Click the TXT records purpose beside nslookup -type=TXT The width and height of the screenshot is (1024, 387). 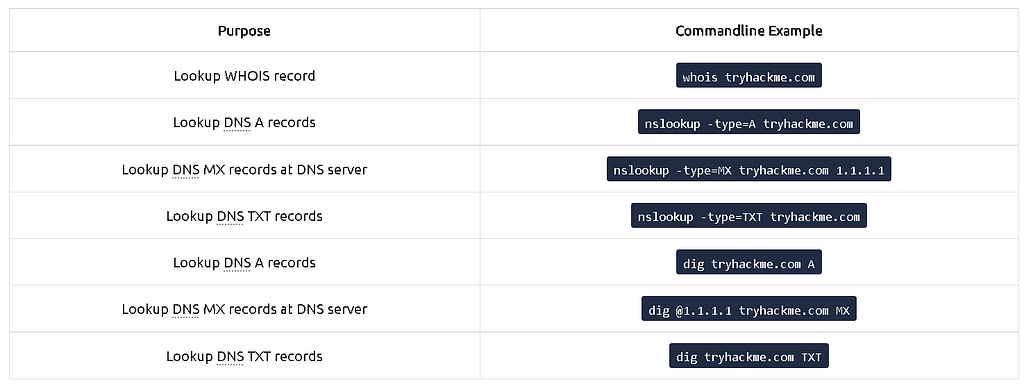(244, 216)
